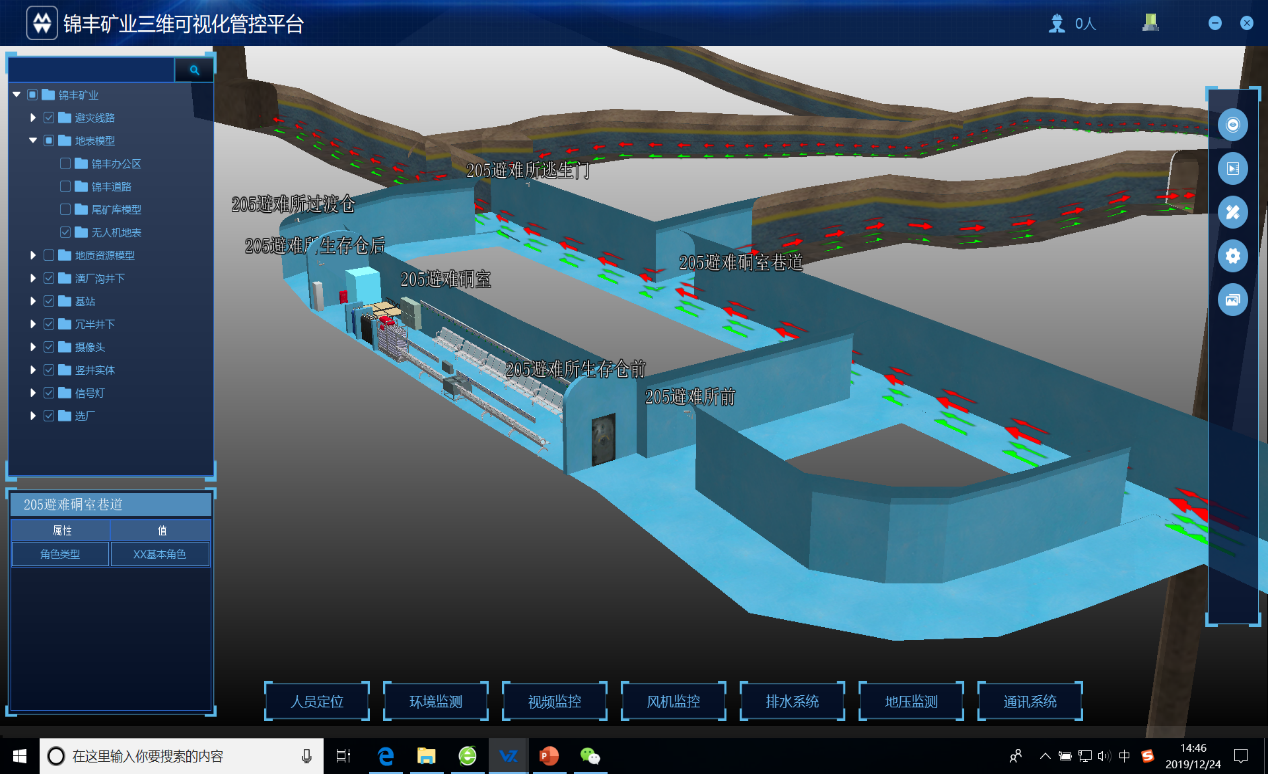Click the 地压监测 button
1268x774 pixels.
[x=911, y=702]
